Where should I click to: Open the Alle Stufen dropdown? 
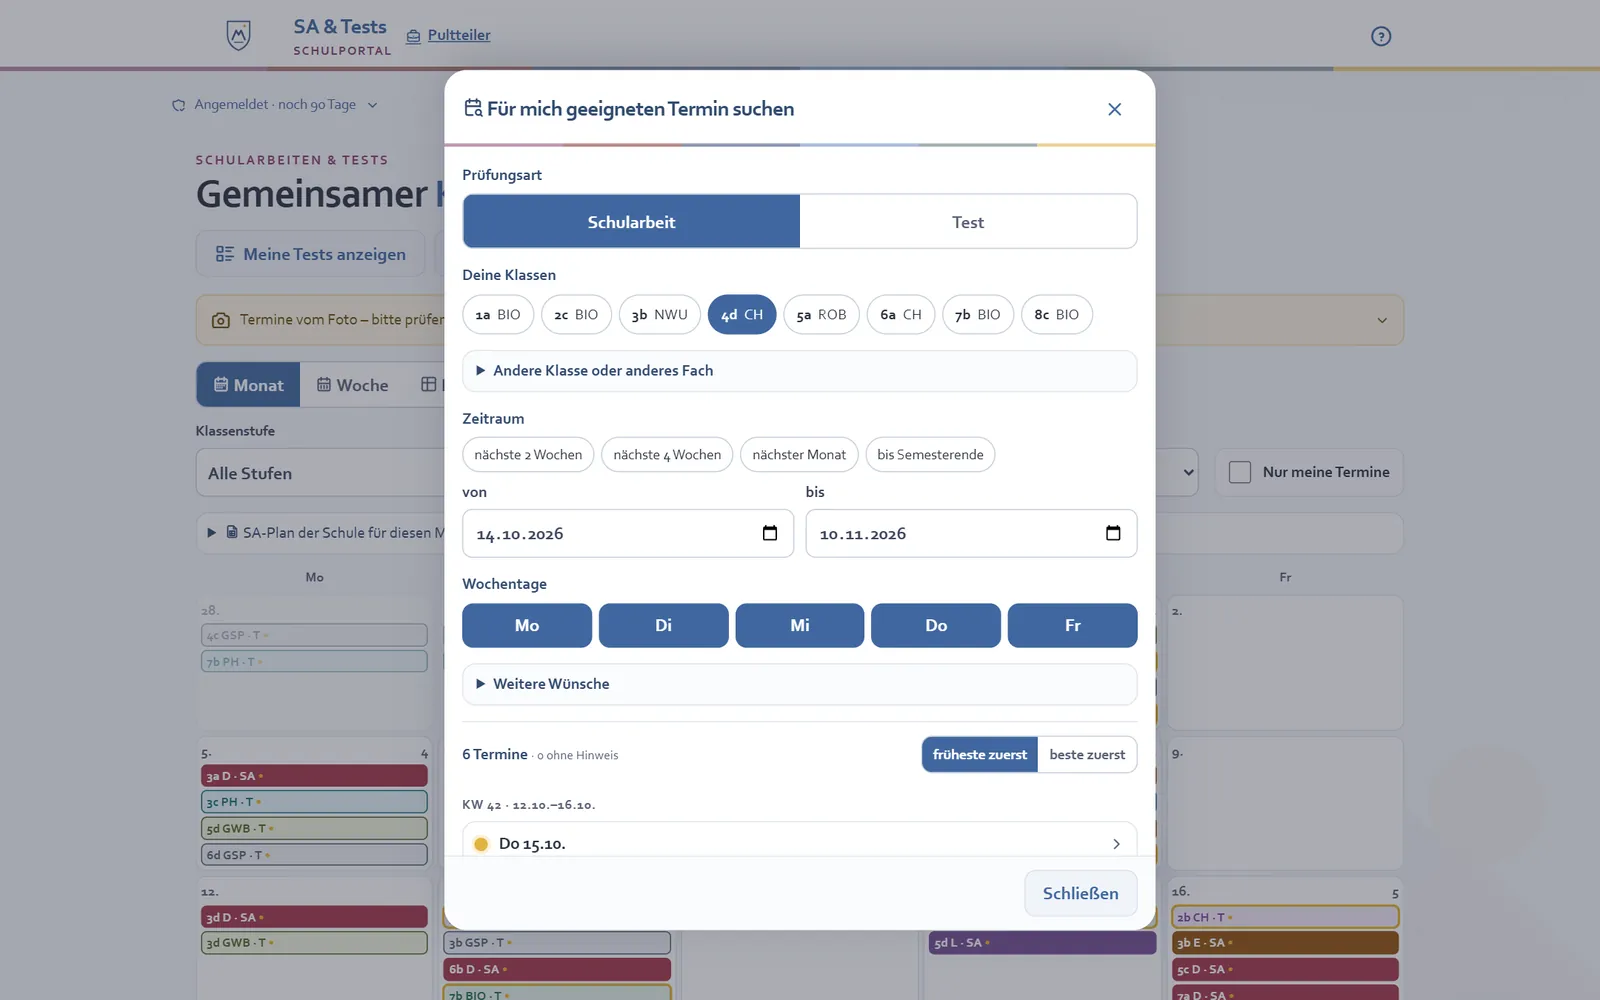coord(320,473)
